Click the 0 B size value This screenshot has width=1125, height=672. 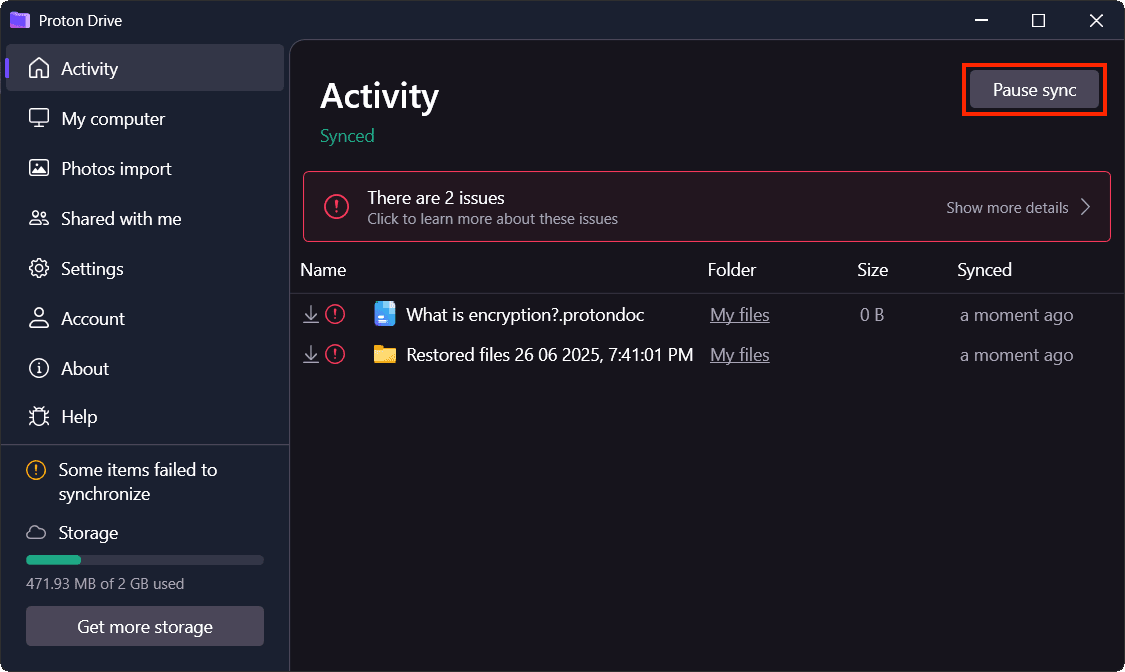pyautogui.click(x=872, y=315)
